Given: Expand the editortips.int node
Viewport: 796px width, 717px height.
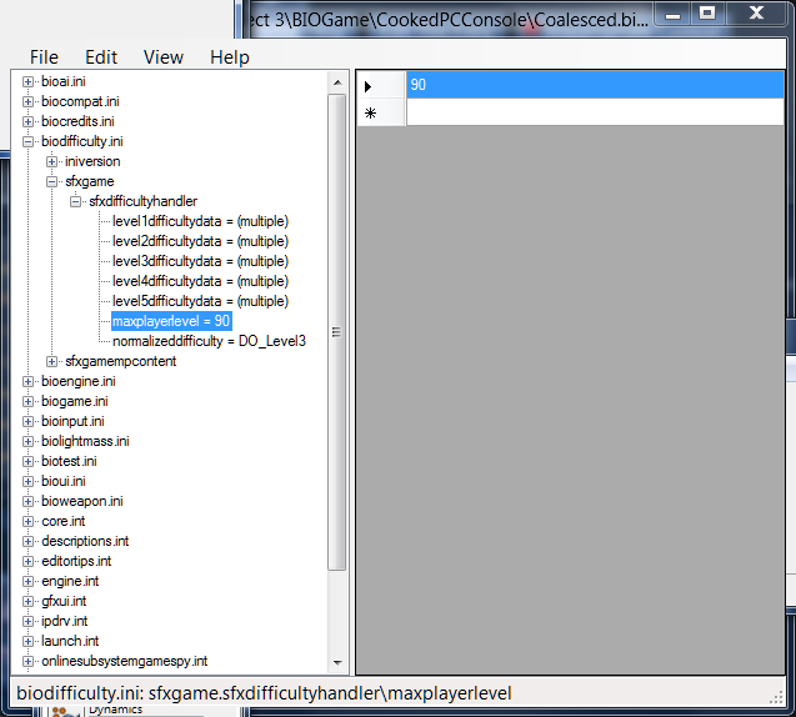Looking at the screenshot, I should (28, 562).
